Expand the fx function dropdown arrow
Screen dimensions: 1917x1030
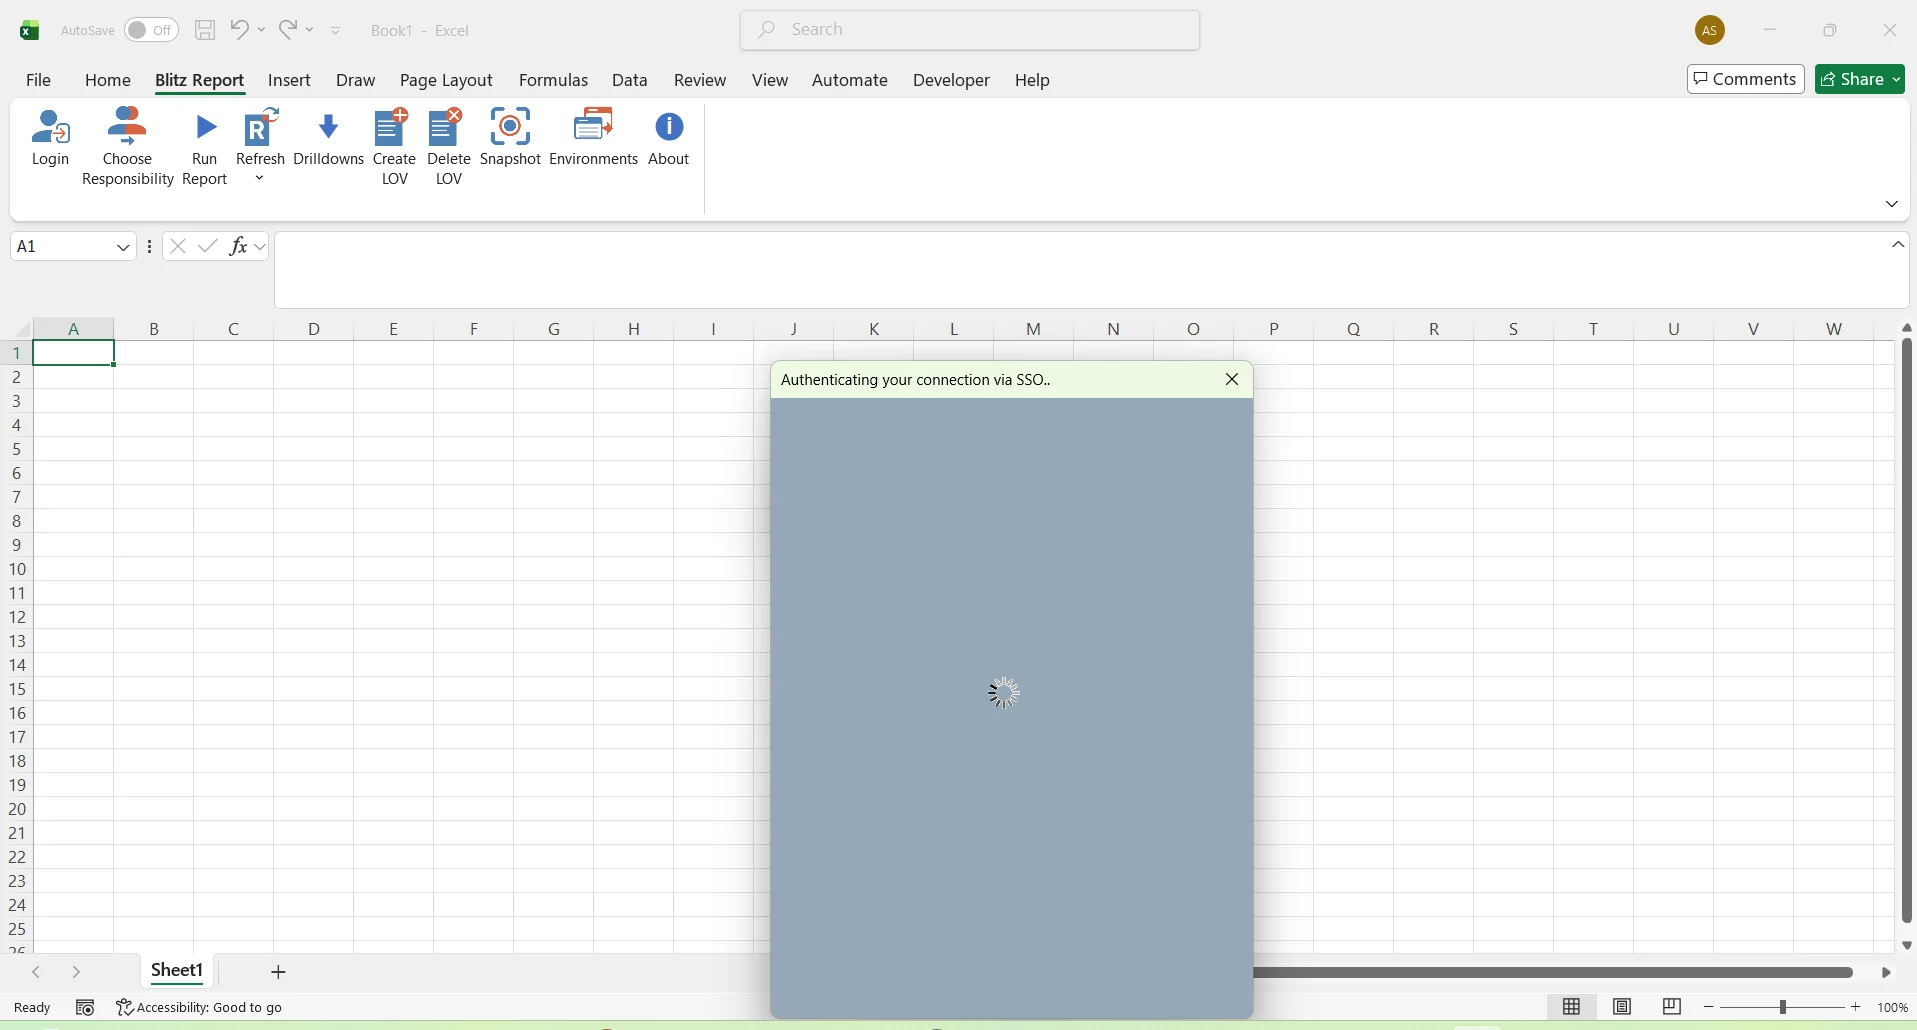[261, 247]
